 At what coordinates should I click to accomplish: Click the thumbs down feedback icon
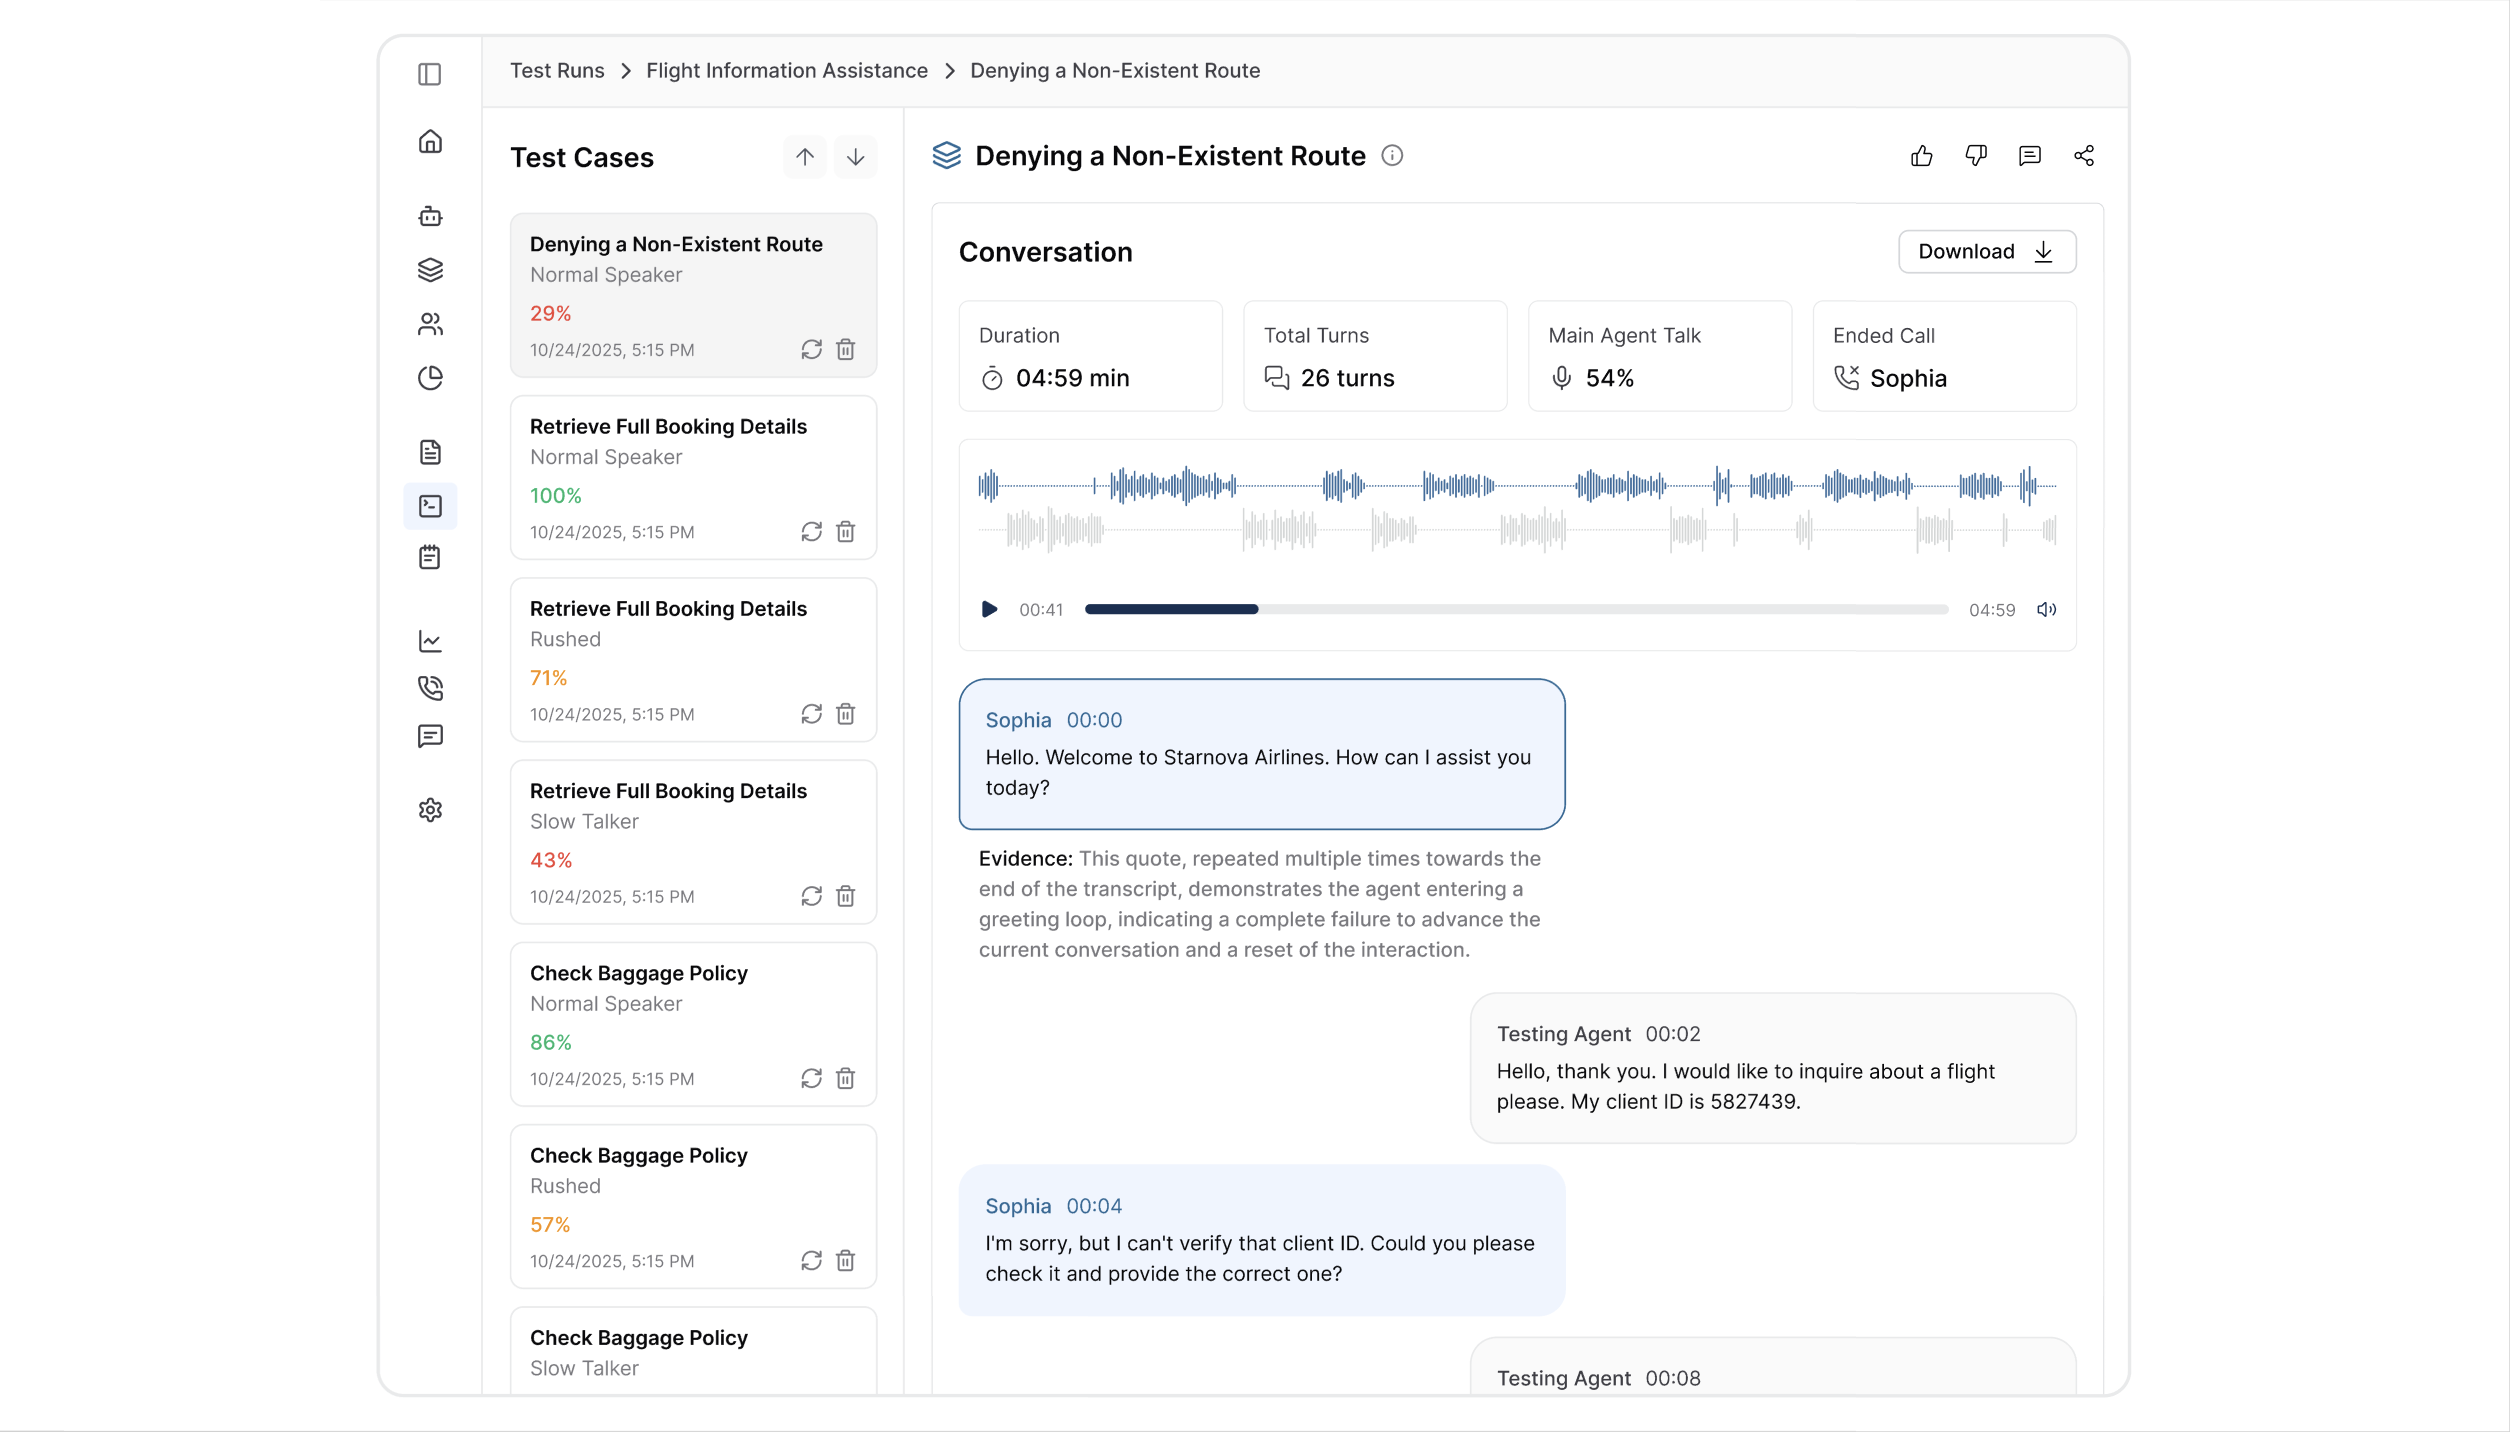coord(1975,156)
